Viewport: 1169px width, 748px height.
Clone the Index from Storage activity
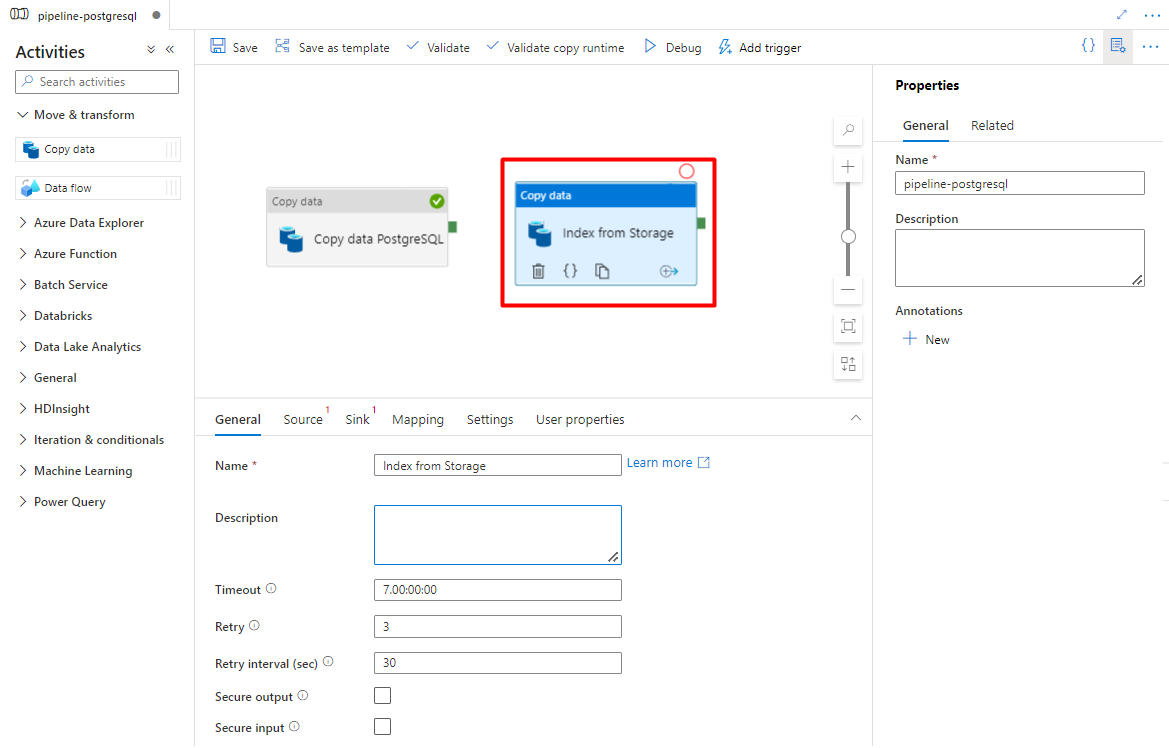(x=602, y=271)
